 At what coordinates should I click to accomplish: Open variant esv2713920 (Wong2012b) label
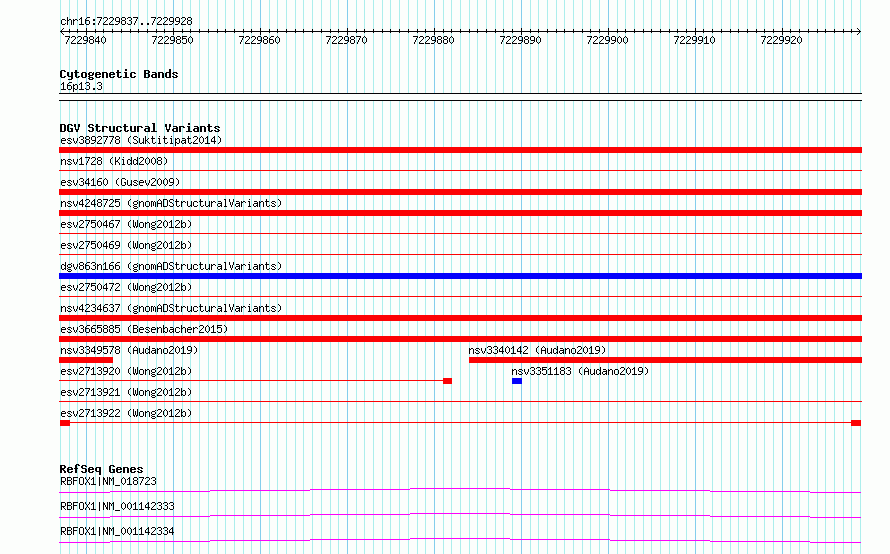126,371
